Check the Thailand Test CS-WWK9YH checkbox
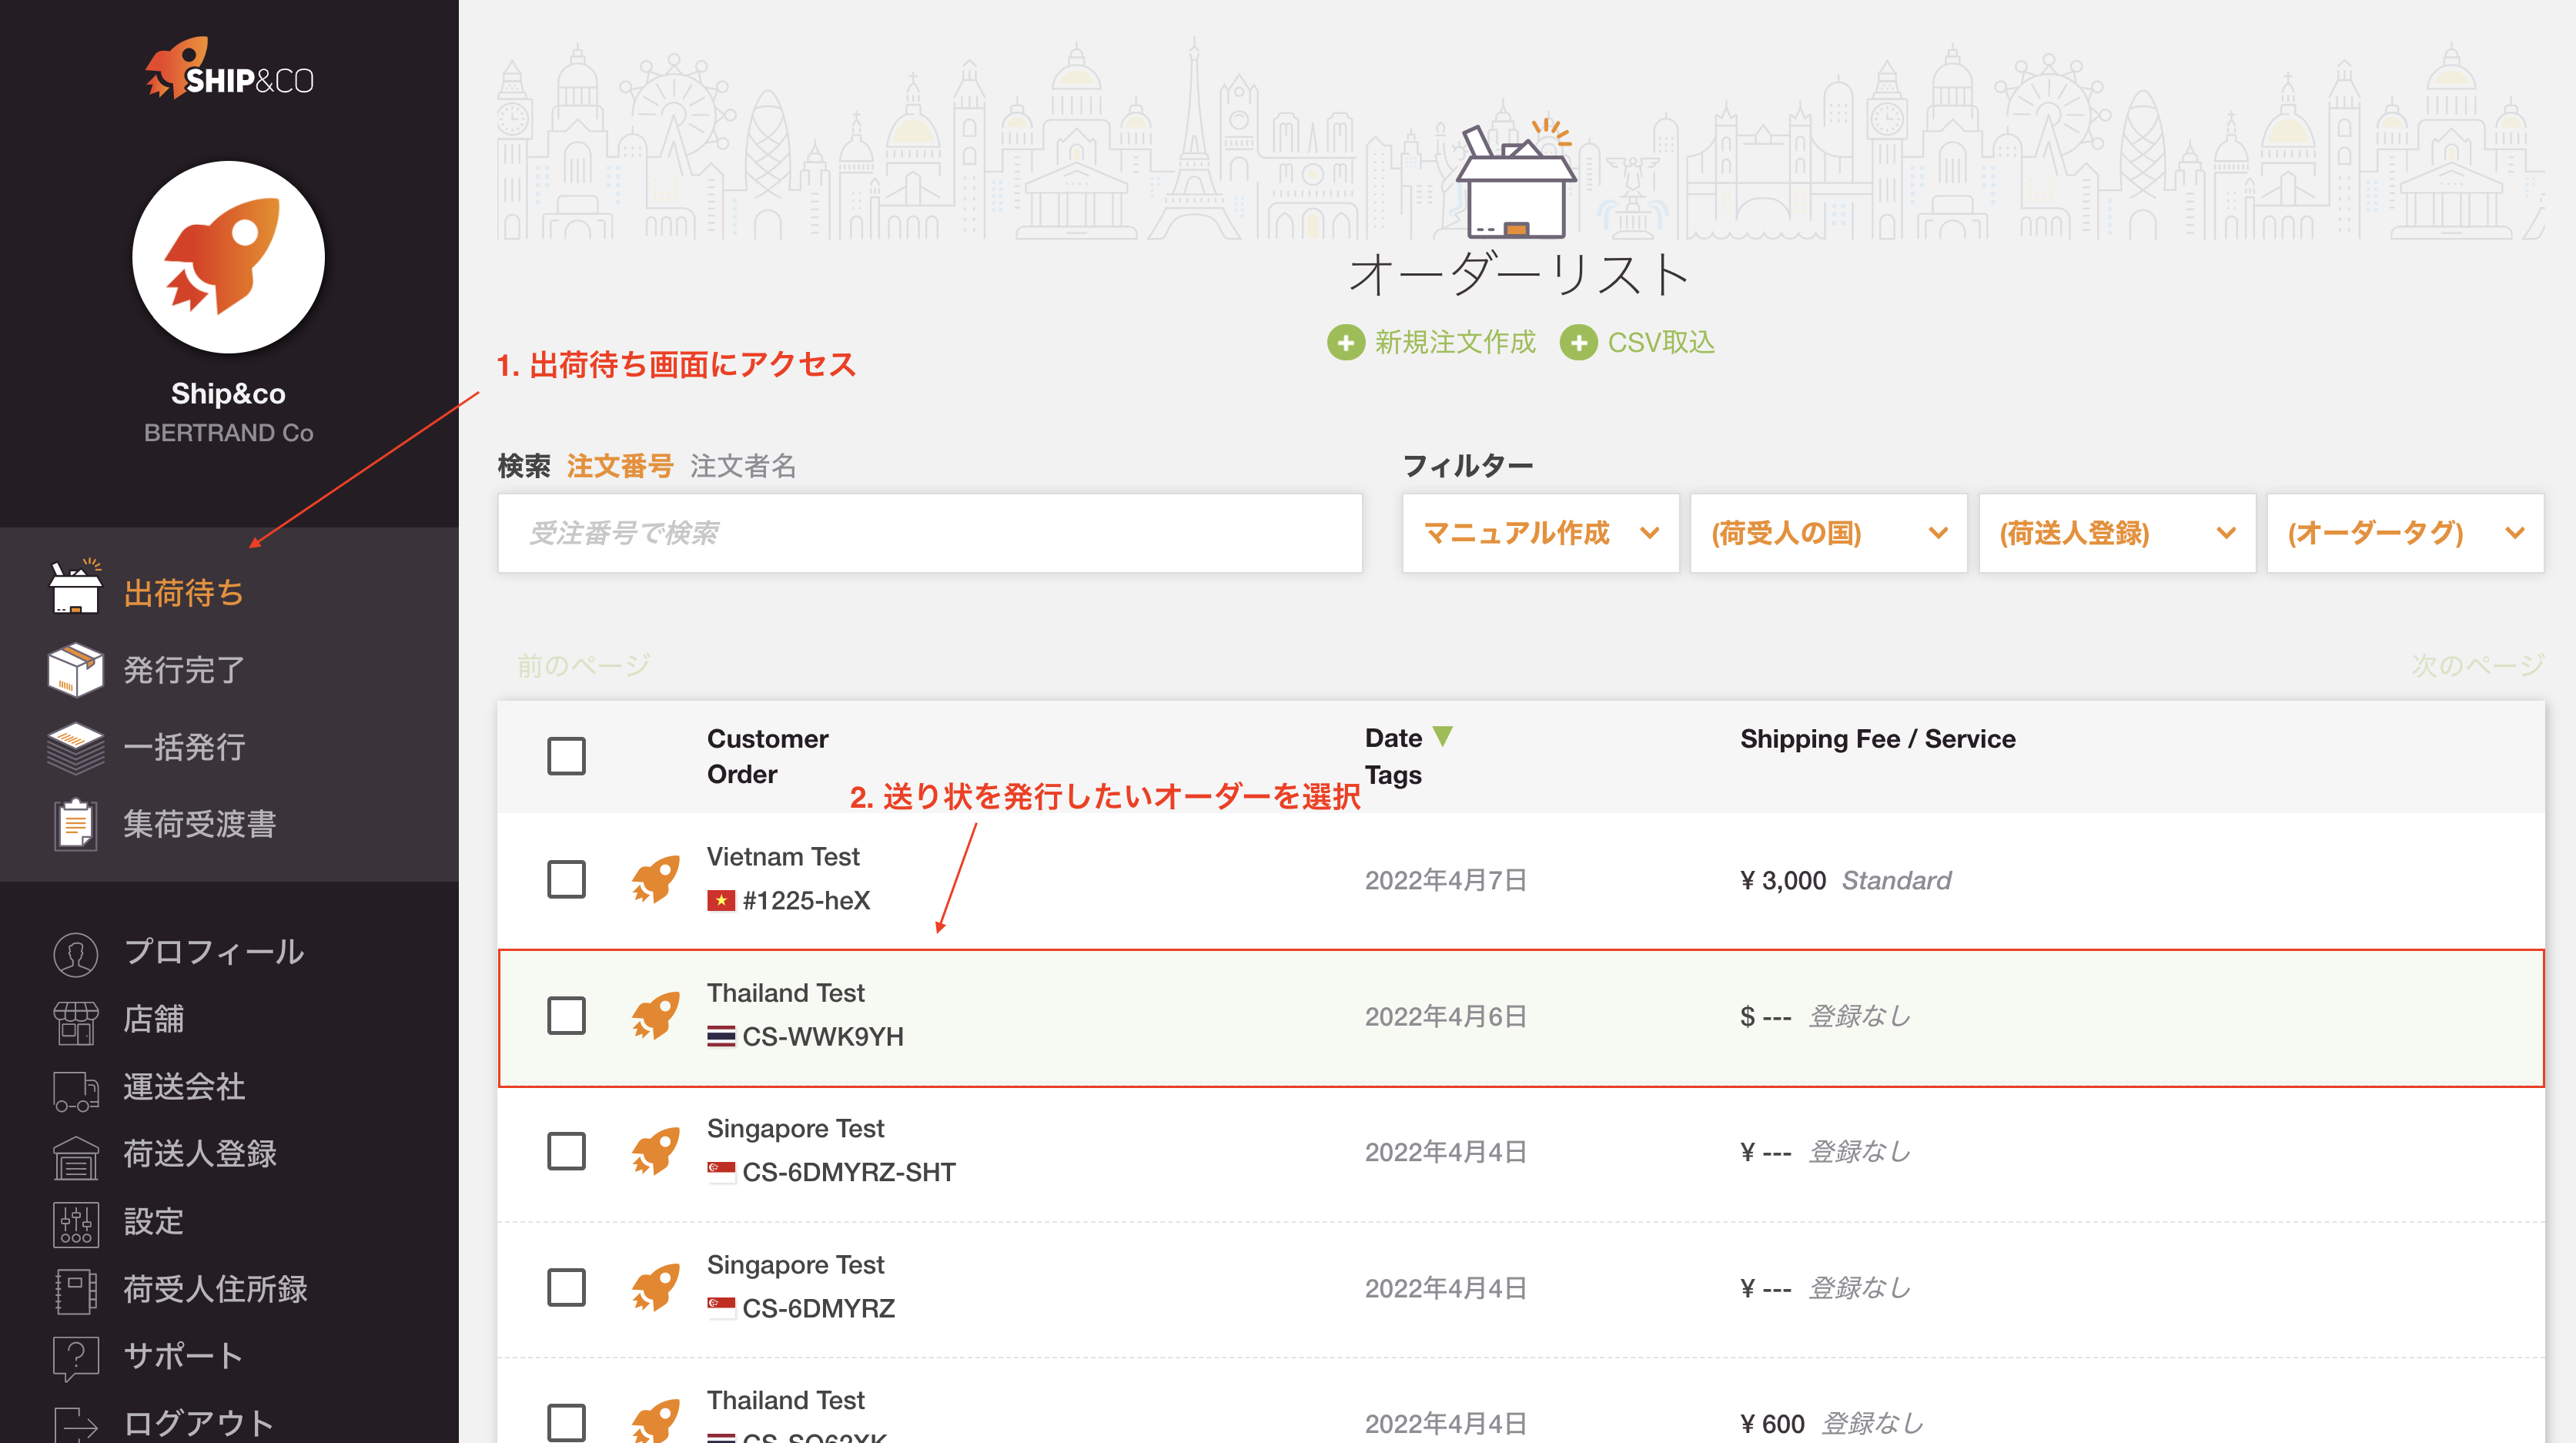Viewport: 2576px width, 1443px height. tap(567, 1015)
